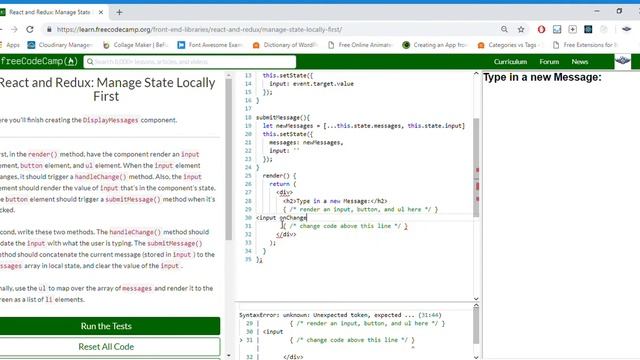Click the handleChange() term in first paragraph
This screenshot has width=640, height=360.
pos(100,177)
